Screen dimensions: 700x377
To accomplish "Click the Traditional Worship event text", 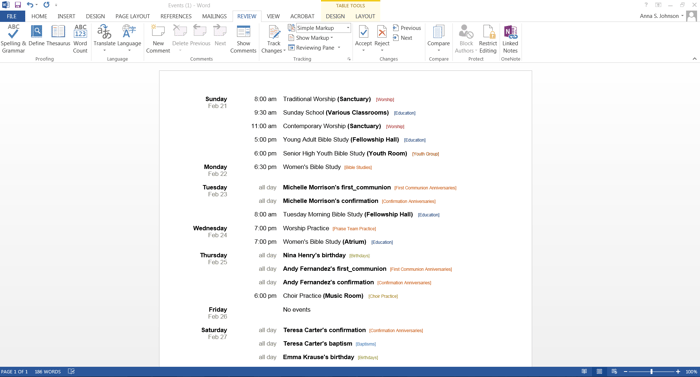I will pyautogui.click(x=327, y=99).
